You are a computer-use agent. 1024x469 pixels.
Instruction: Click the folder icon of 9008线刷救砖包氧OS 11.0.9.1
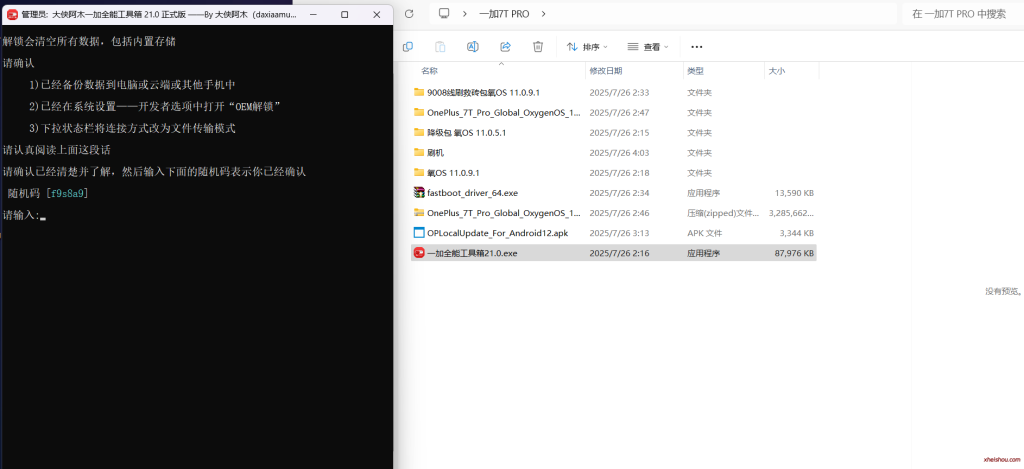pyautogui.click(x=419, y=92)
